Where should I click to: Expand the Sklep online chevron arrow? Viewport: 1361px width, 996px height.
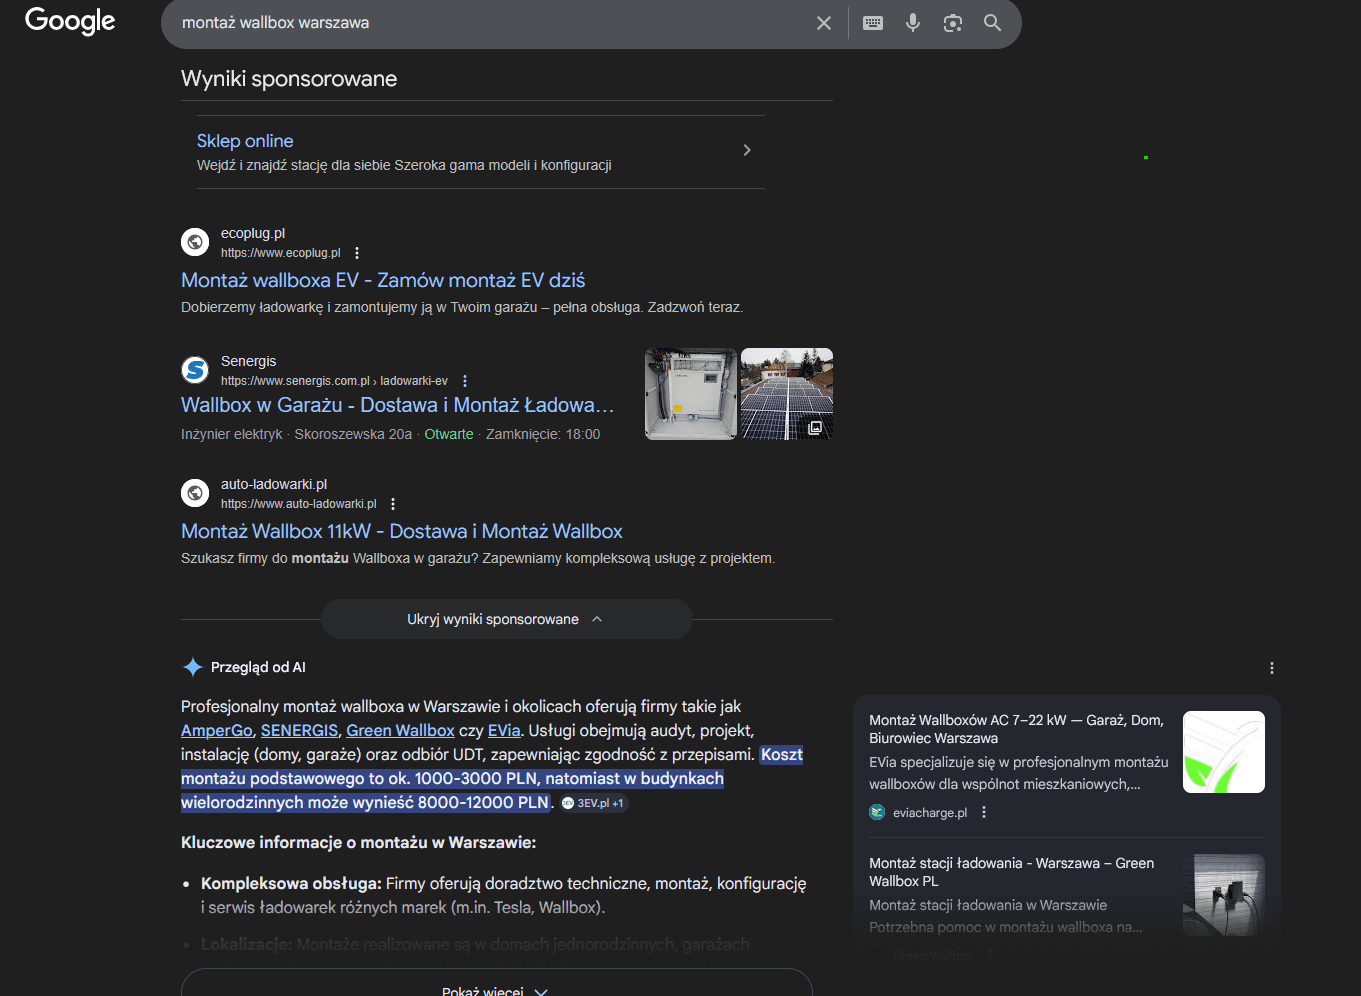pos(747,150)
